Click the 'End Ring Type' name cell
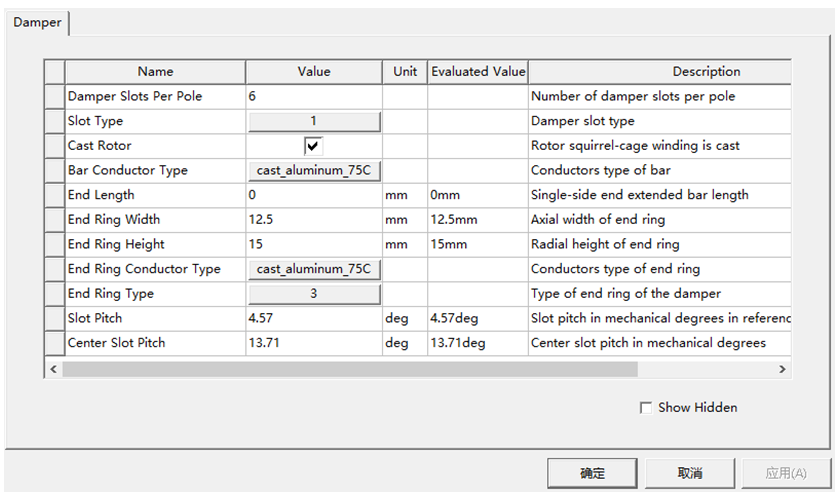 click(x=155, y=294)
